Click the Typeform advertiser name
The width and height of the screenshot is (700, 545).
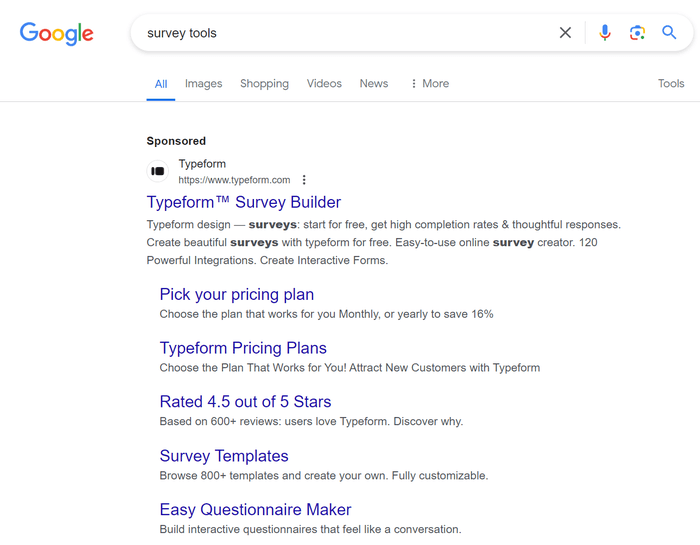(202, 164)
